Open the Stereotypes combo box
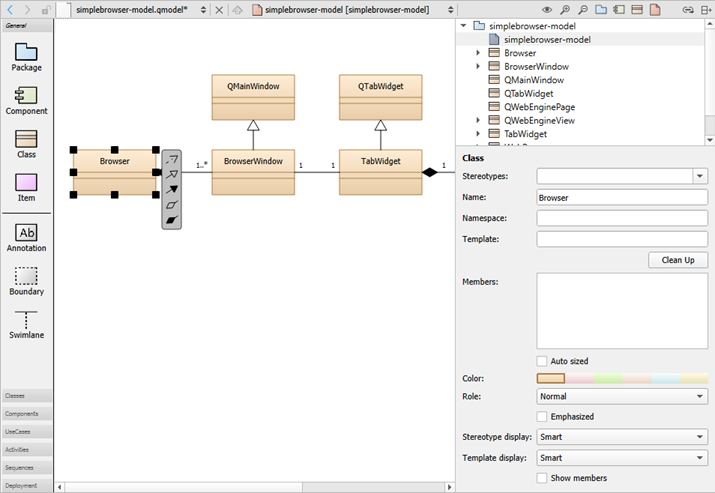Screen dimensions: 715x493 [x=622, y=176]
